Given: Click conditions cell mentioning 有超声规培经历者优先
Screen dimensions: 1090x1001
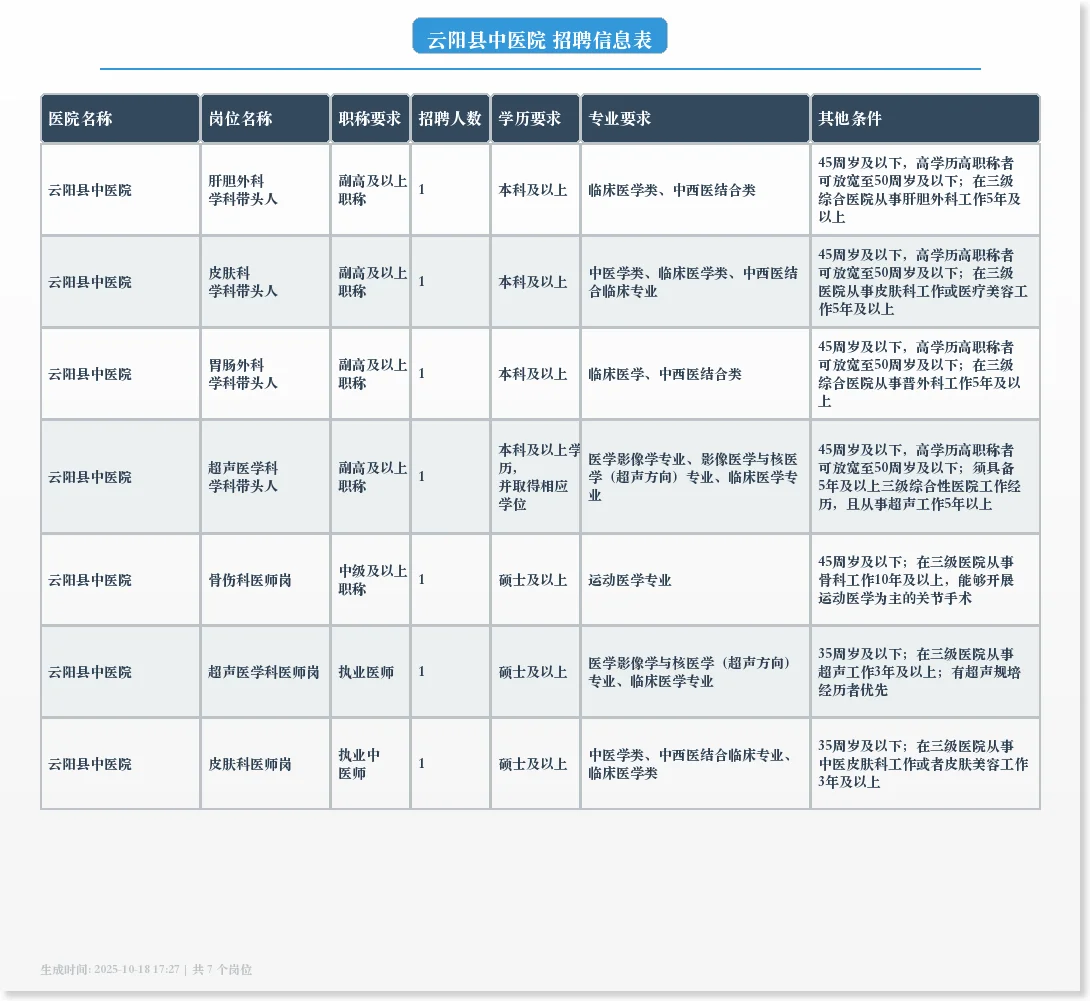Looking at the screenshot, I should coord(925,672).
